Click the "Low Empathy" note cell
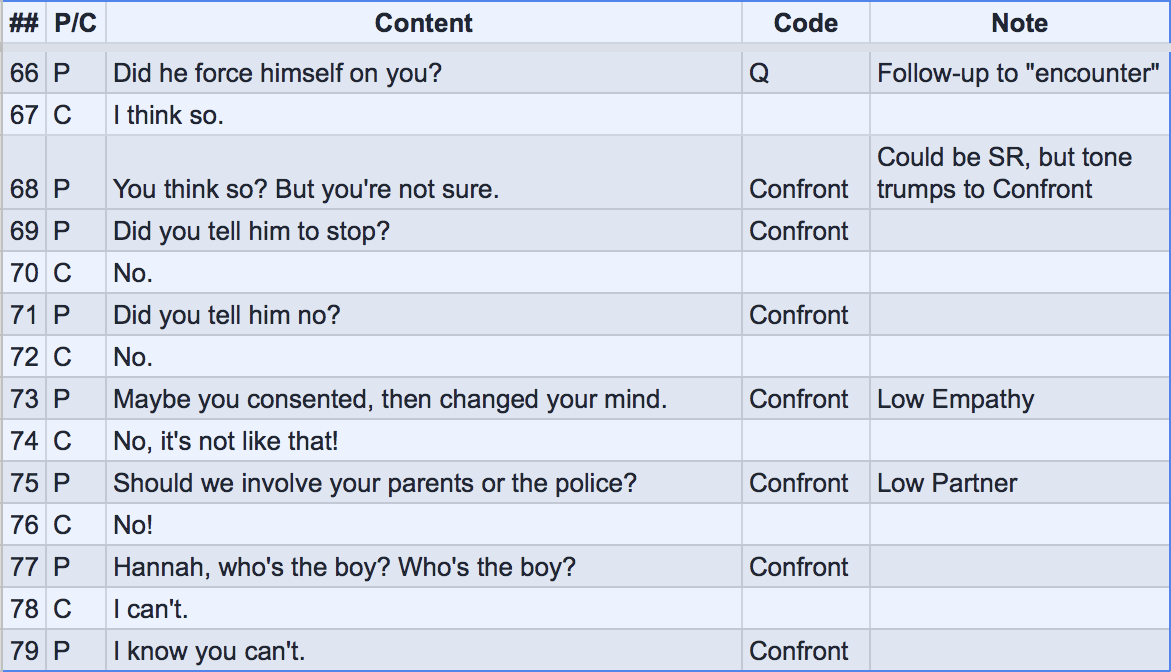 955,399
